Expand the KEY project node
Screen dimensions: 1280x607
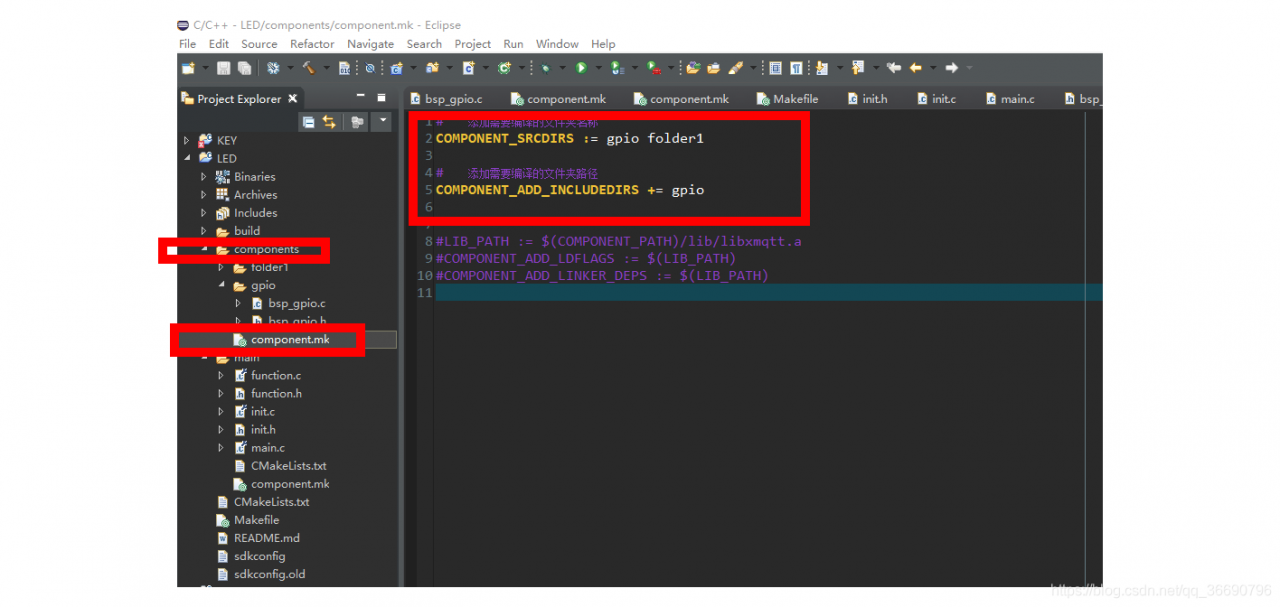[x=187, y=141]
